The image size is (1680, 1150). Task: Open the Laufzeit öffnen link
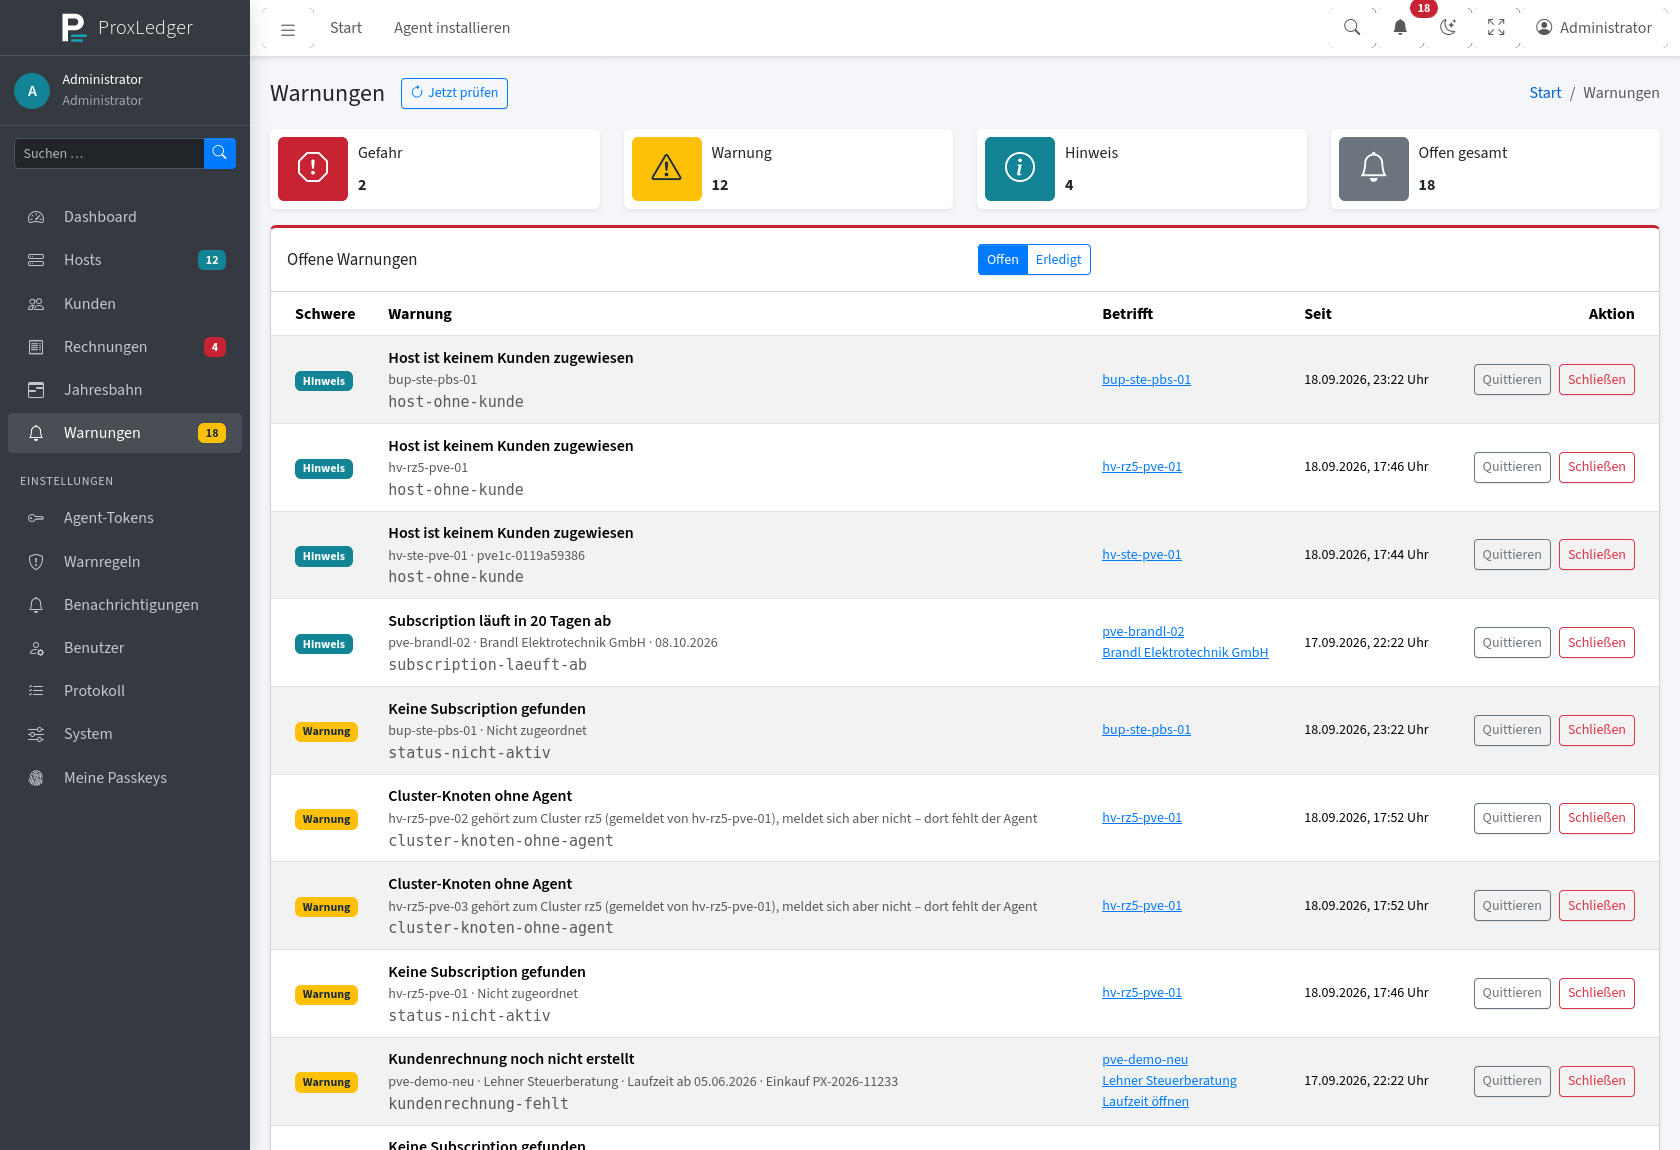click(1145, 1102)
